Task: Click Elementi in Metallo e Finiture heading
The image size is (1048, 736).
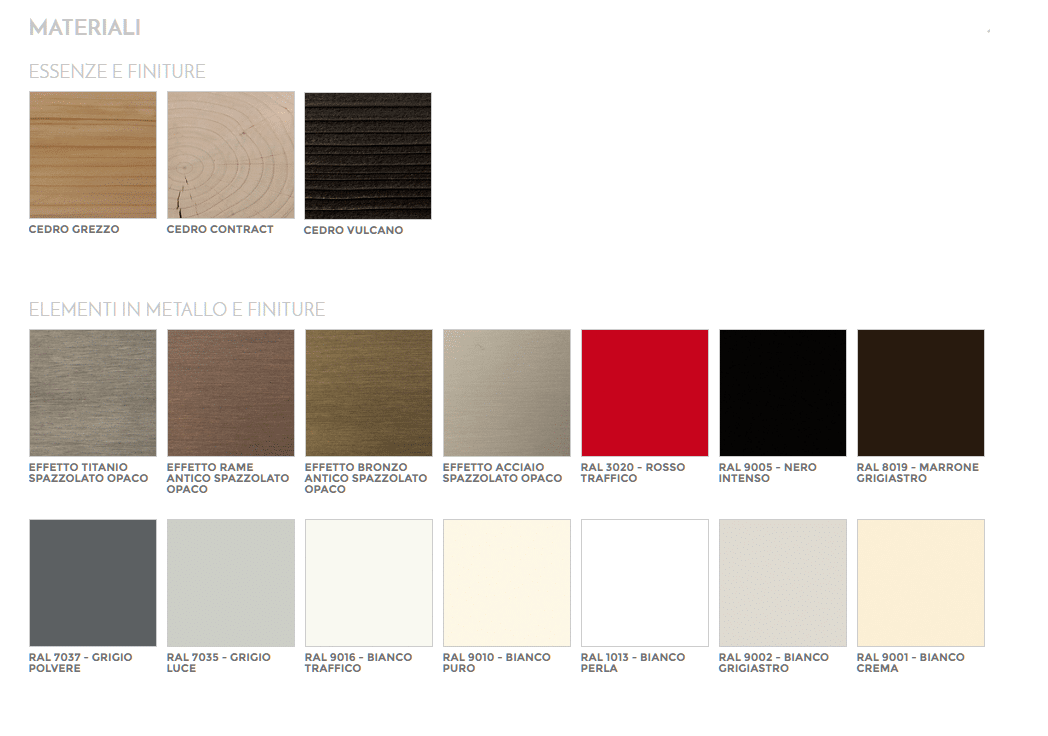Action: [x=177, y=310]
